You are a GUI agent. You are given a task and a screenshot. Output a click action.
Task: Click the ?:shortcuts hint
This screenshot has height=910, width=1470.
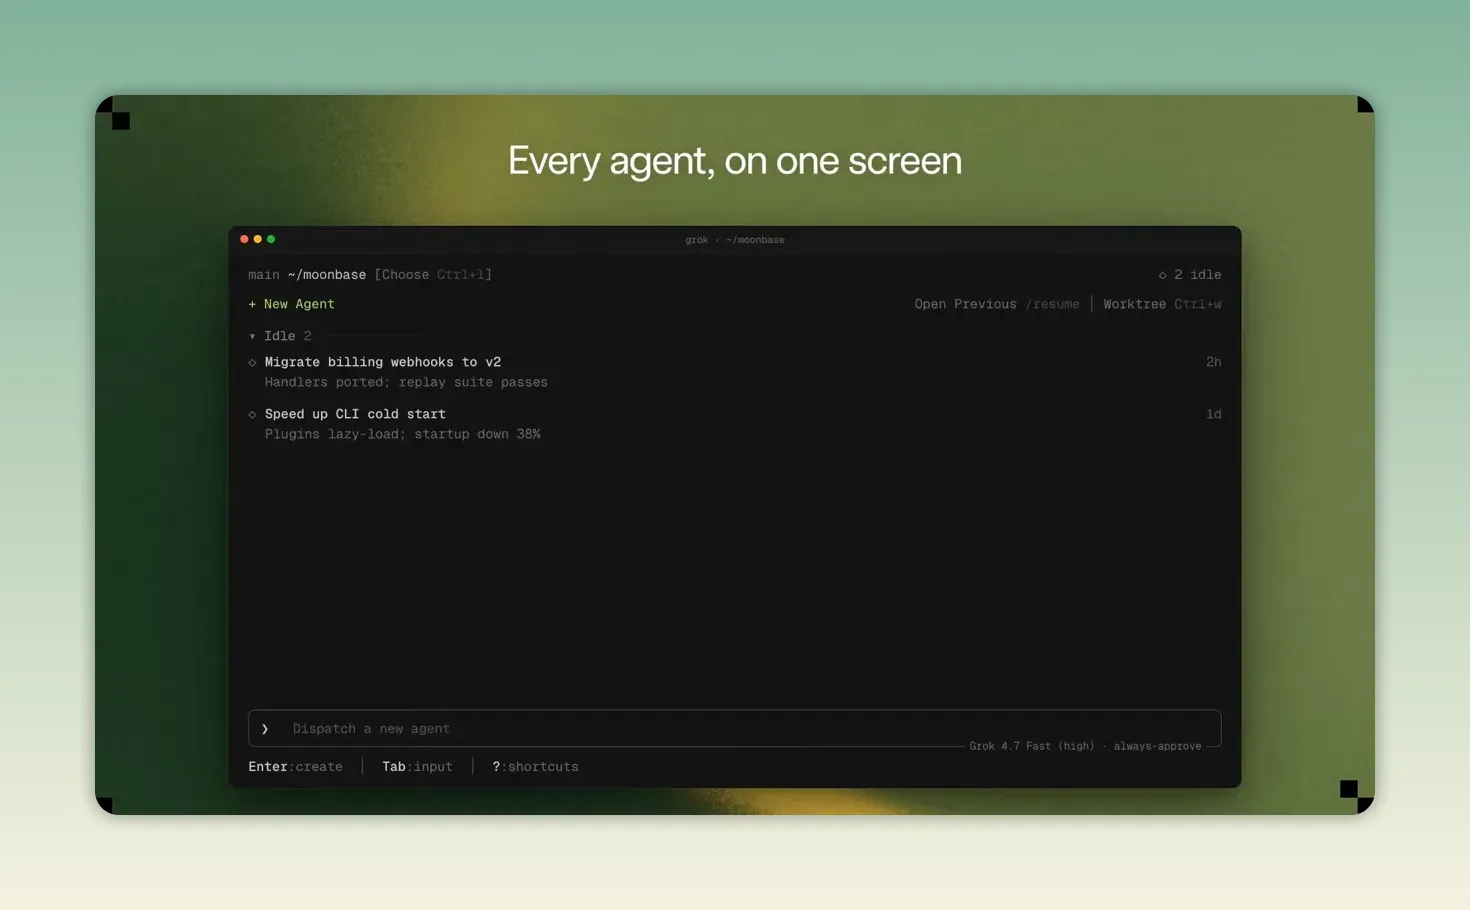coord(535,767)
